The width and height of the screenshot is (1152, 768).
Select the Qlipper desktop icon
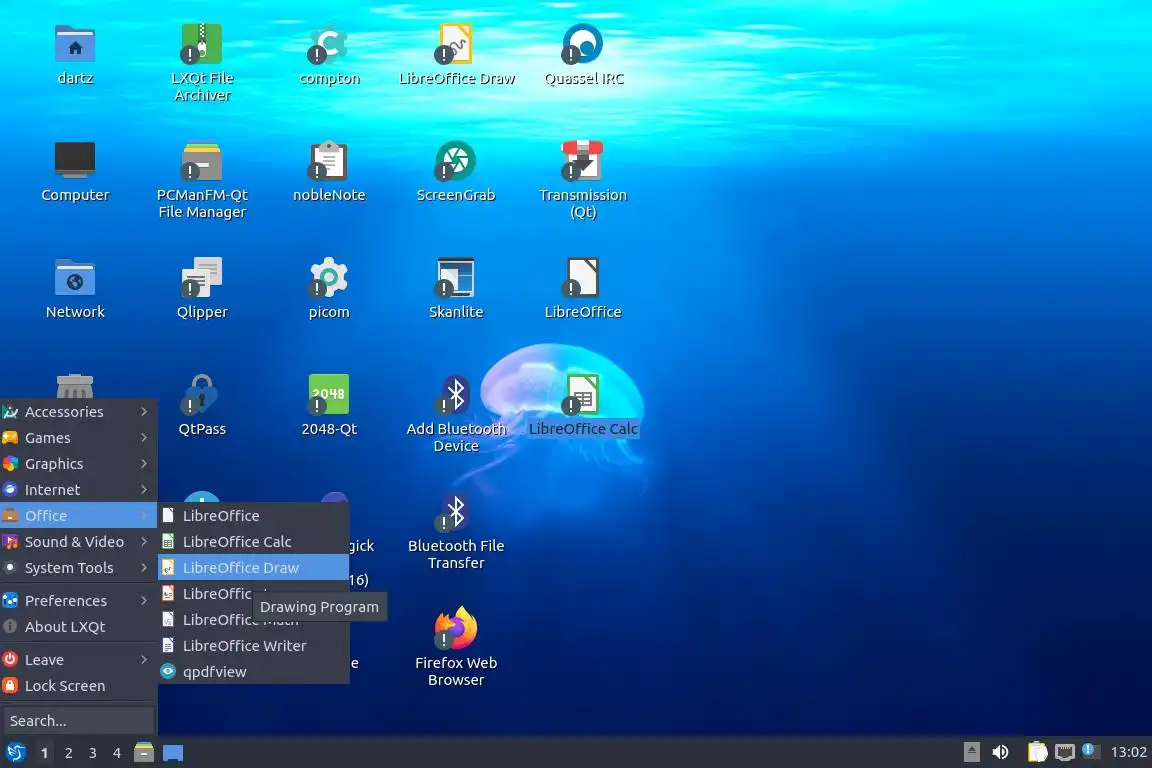coord(201,277)
